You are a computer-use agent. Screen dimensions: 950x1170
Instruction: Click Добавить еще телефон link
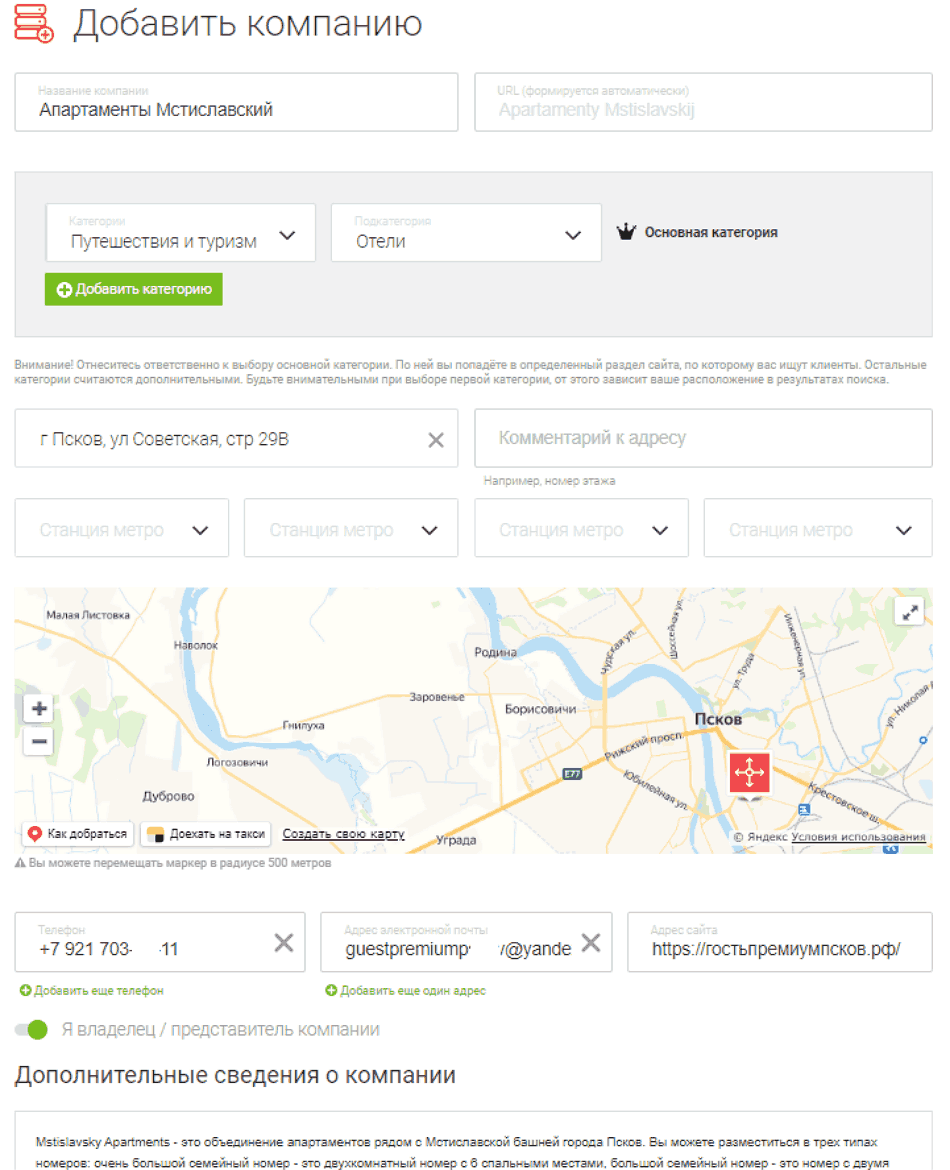point(99,990)
